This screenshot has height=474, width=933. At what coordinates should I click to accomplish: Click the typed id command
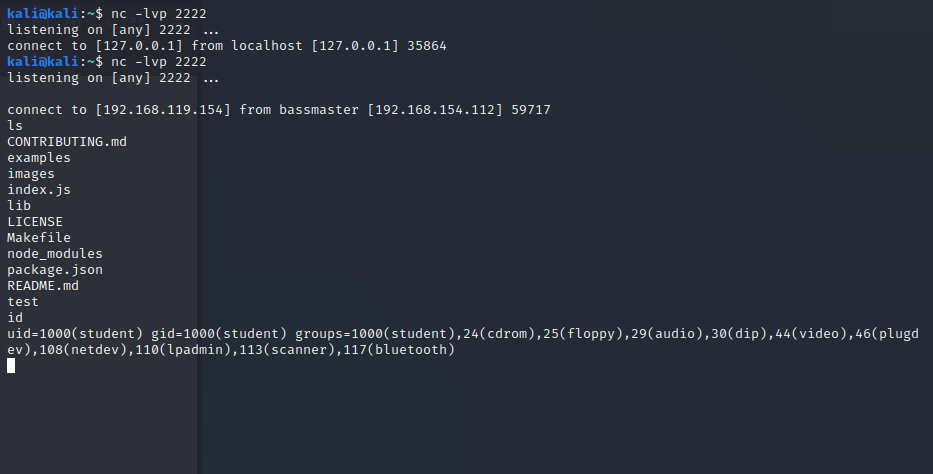pyautogui.click(x=15, y=317)
